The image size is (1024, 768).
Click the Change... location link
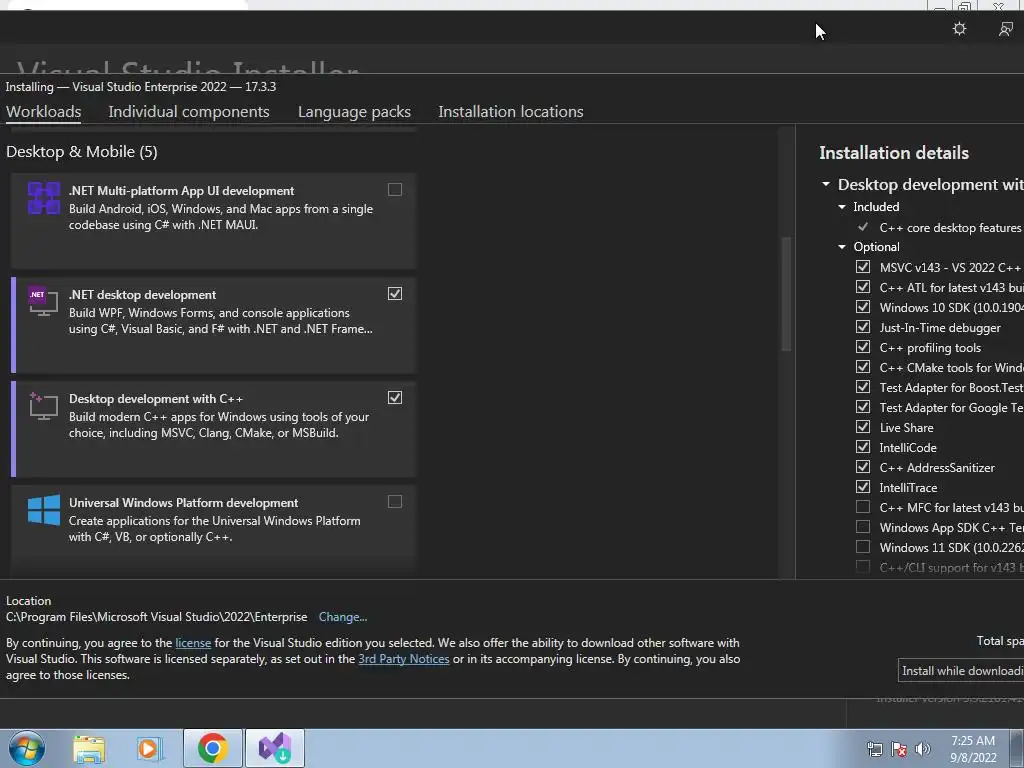[343, 617]
